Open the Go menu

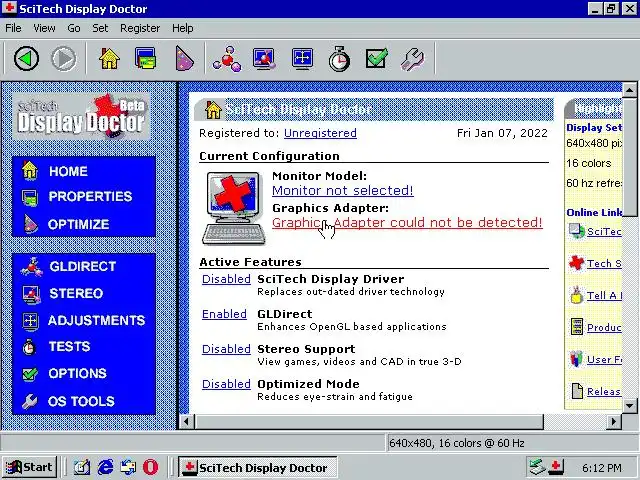click(x=73, y=28)
